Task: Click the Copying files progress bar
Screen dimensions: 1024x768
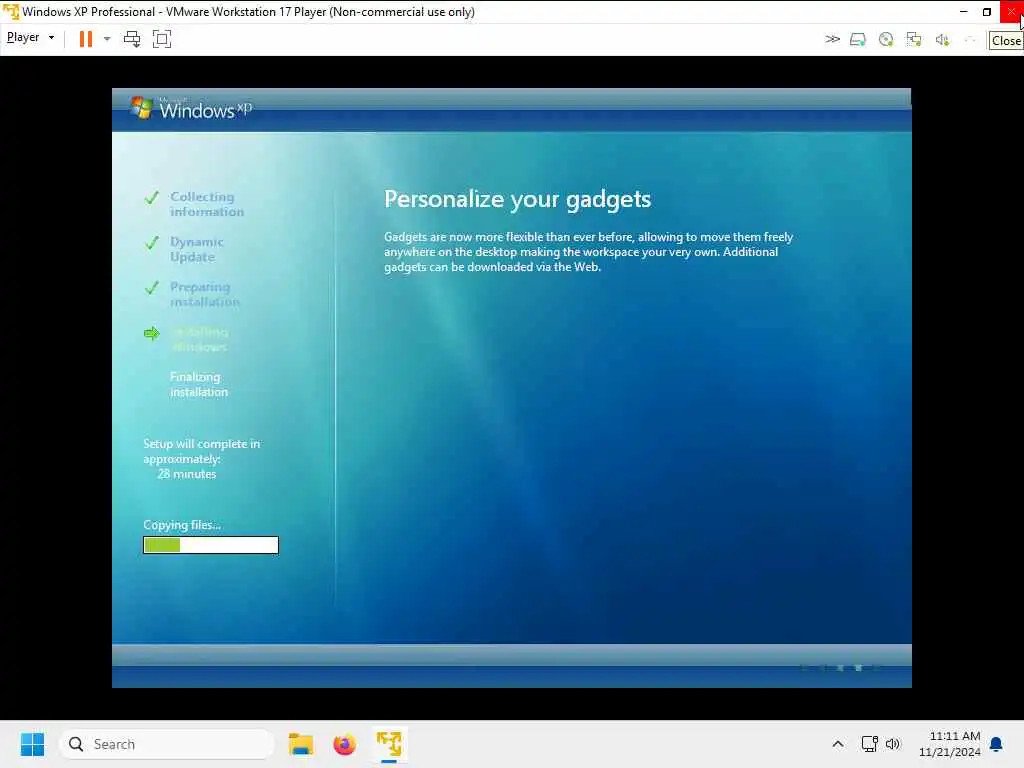Action: (211, 545)
